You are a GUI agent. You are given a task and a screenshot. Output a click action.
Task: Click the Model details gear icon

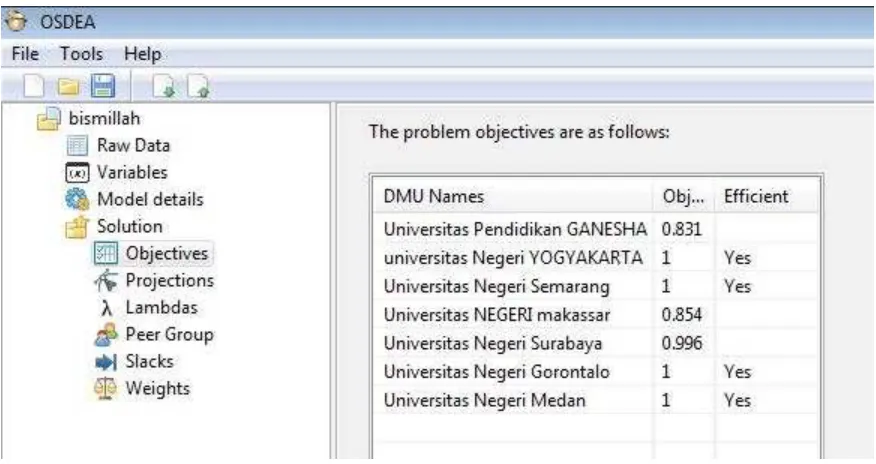point(77,199)
